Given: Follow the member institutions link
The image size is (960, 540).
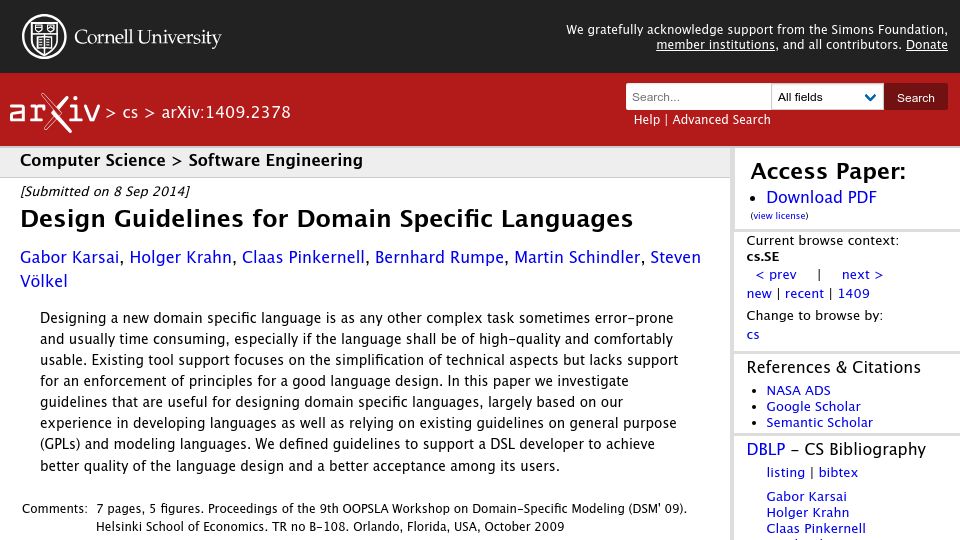Looking at the screenshot, I should pos(715,45).
